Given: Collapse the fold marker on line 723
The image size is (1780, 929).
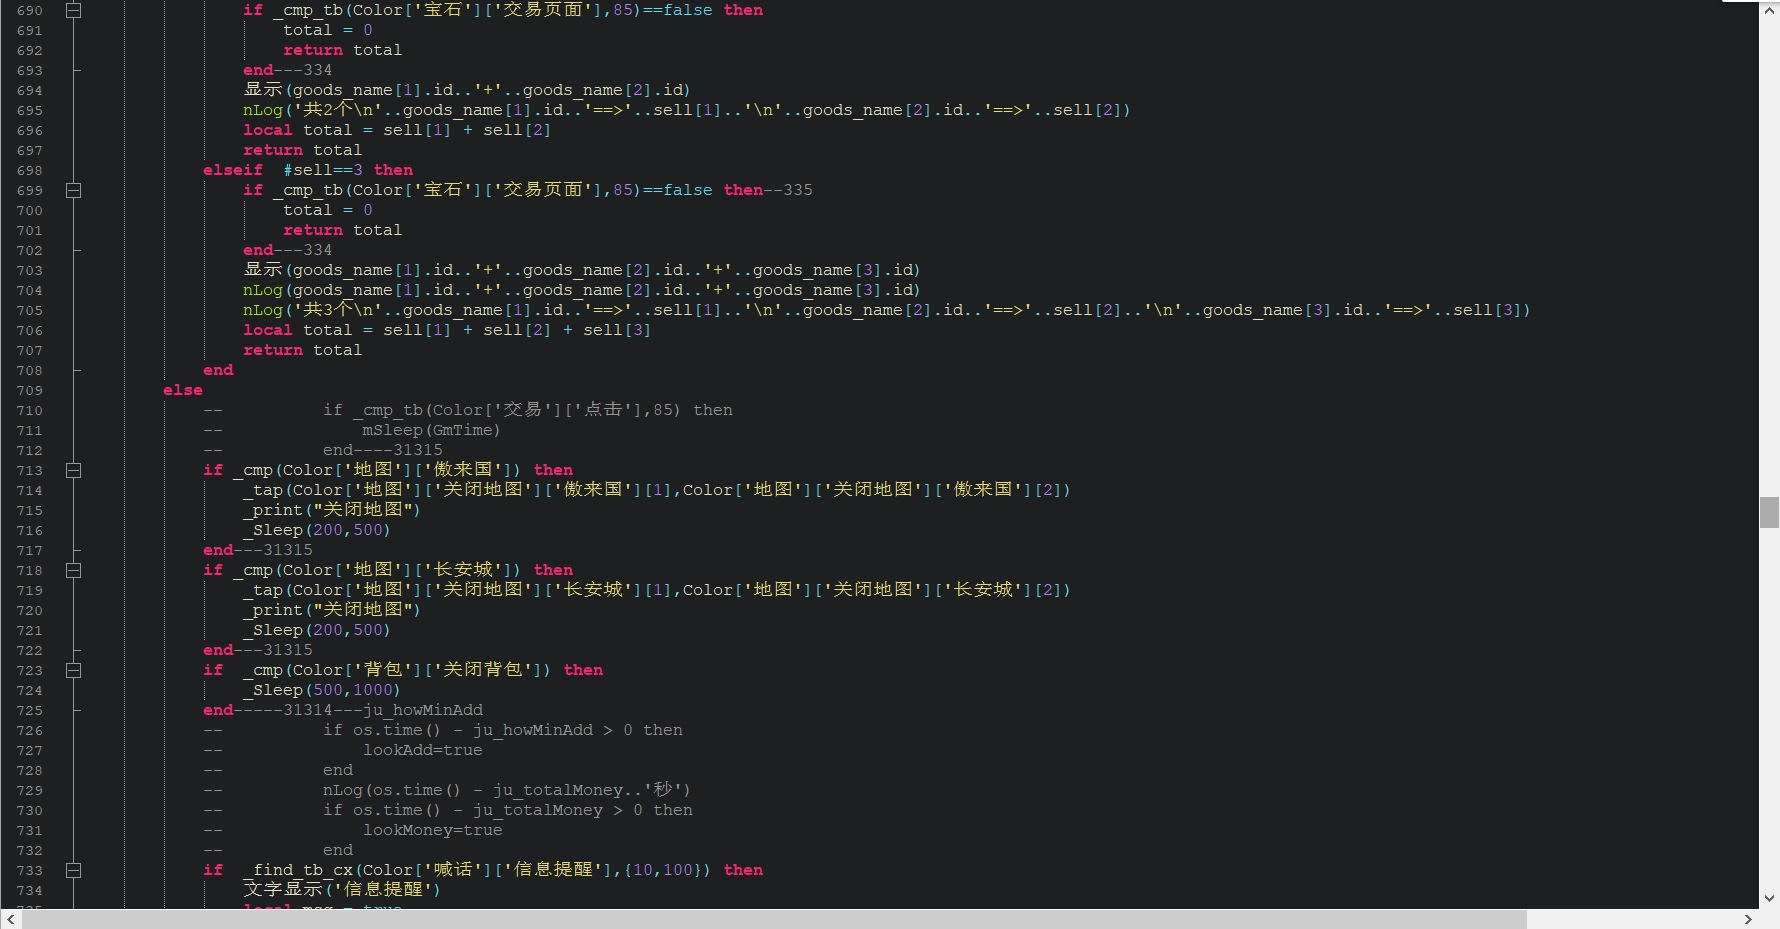Looking at the screenshot, I should [73, 670].
